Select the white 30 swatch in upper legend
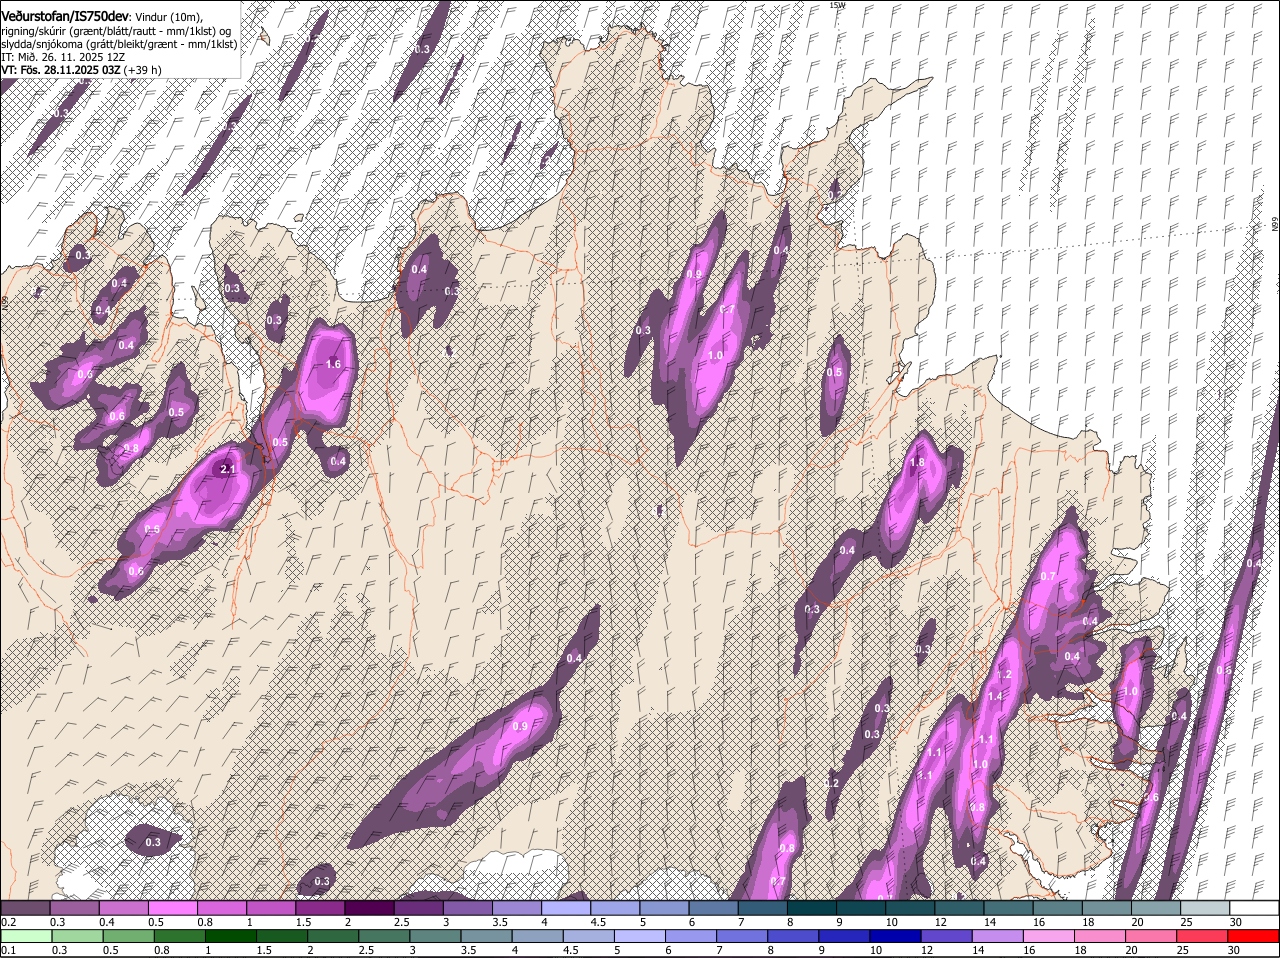The width and height of the screenshot is (1280, 958). [x=1254, y=907]
